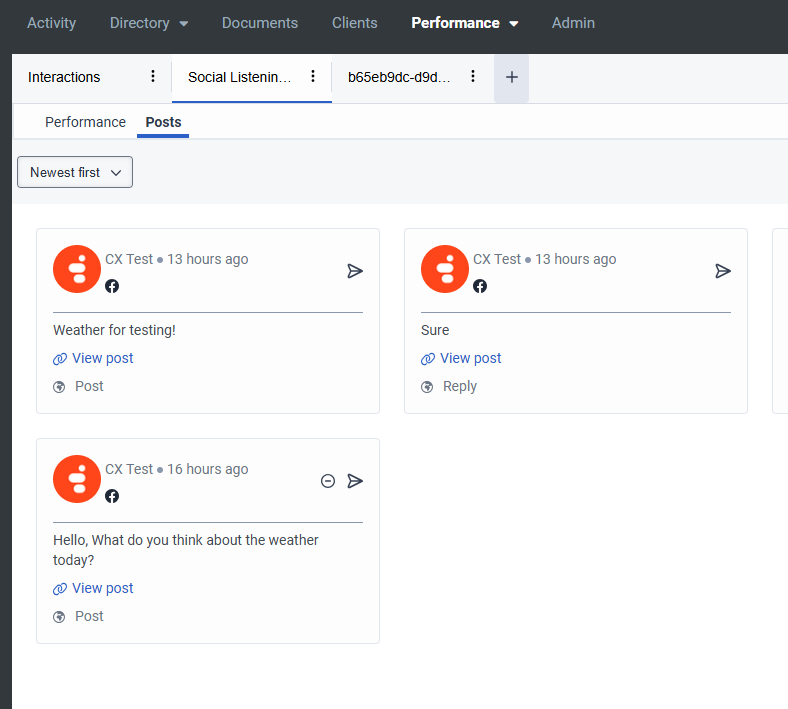This screenshot has width=788, height=709.
Task: Open the Admin menu item
Action: pyautogui.click(x=573, y=23)
